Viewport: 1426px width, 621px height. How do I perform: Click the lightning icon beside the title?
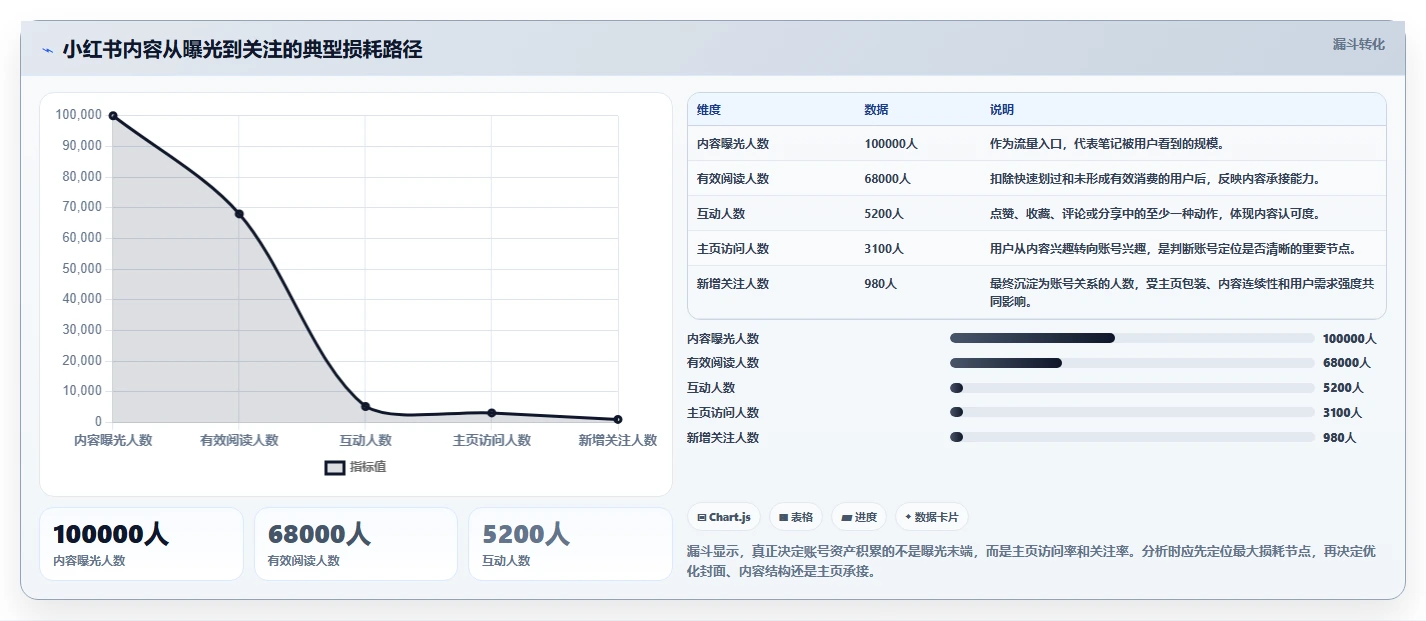[x=47, y=50]
